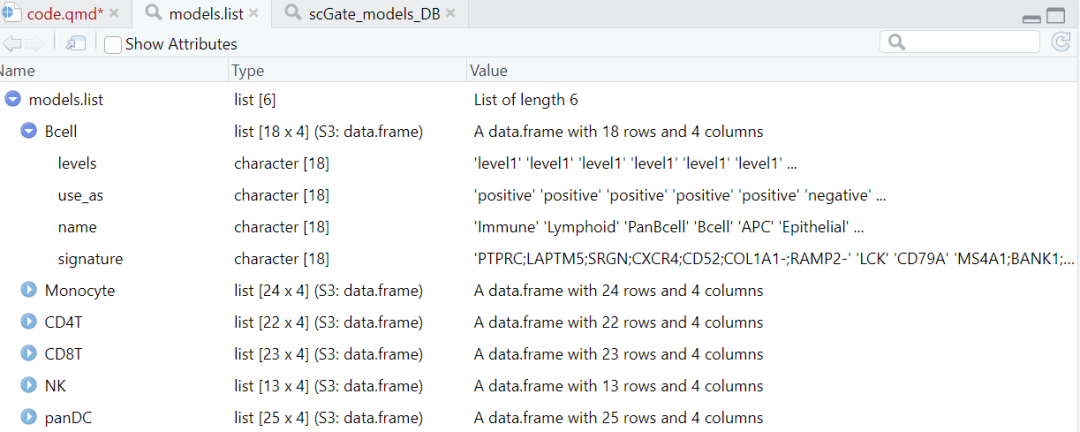Expand the panDC data frame
The width and height of the screenshot is (1080, 432).
pos(28,418)
